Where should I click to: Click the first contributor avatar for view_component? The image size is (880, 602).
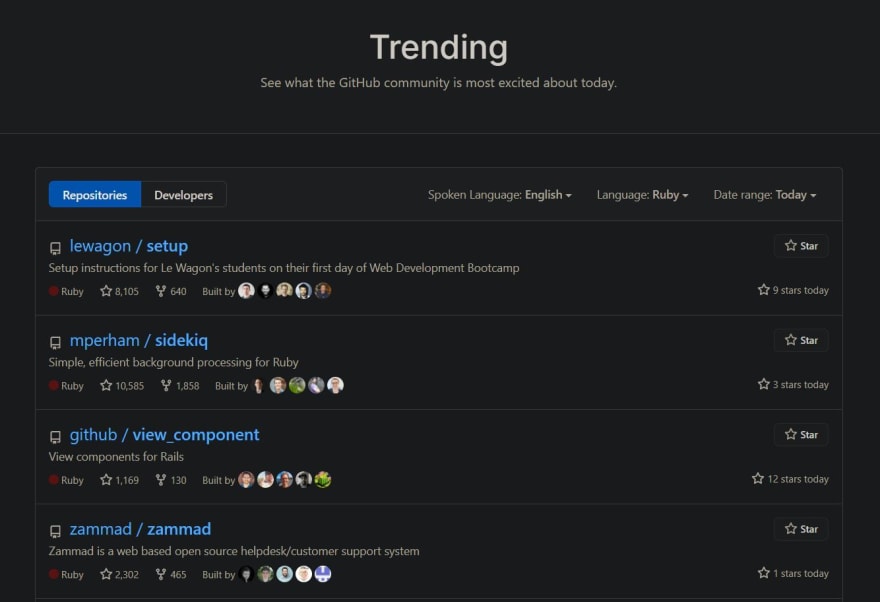point(246,479)
